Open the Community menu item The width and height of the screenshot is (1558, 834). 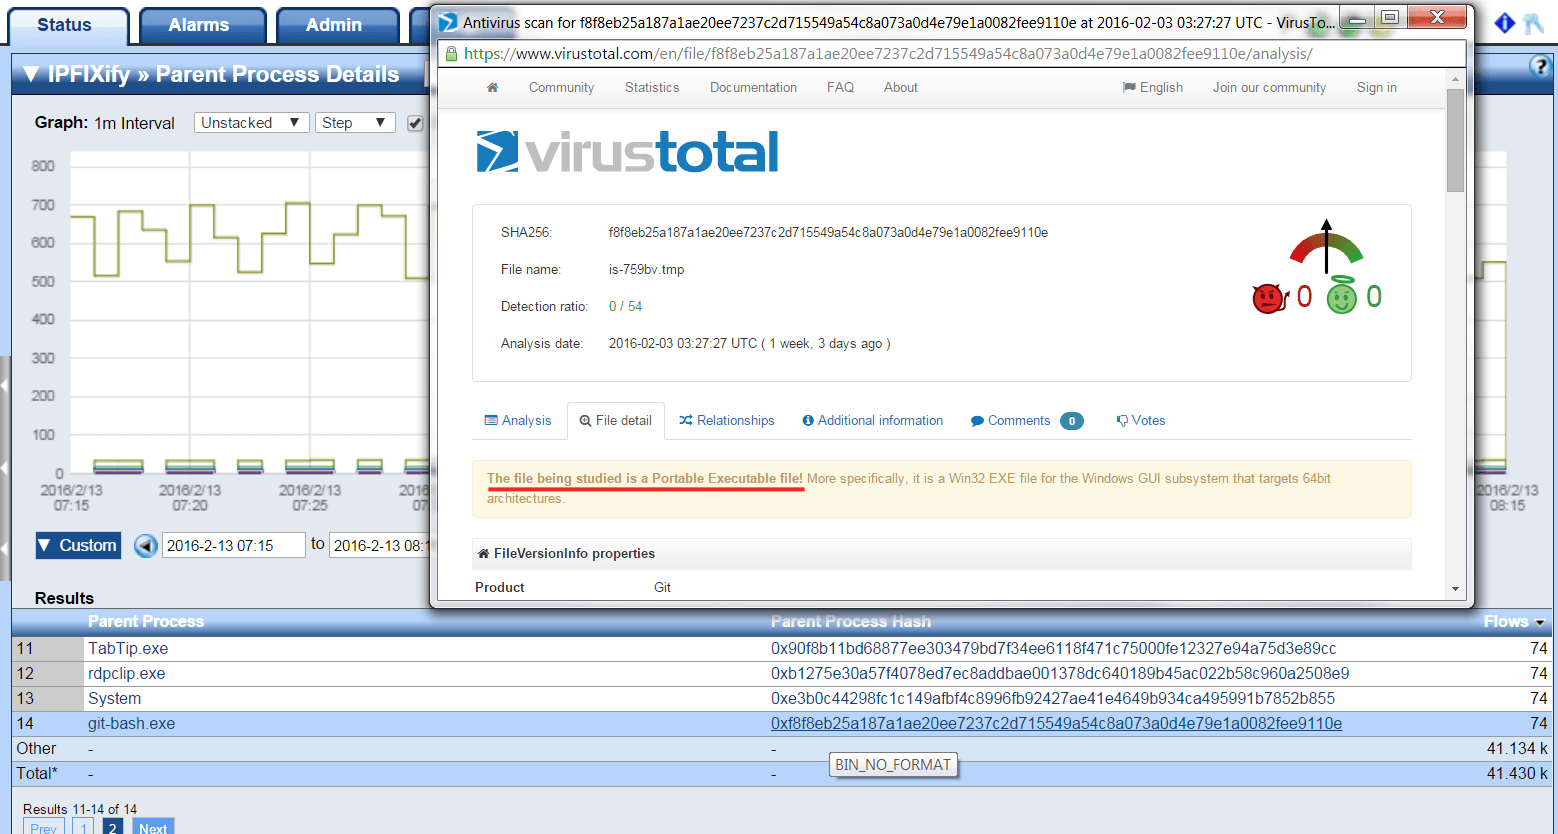(x=561, y=88)
